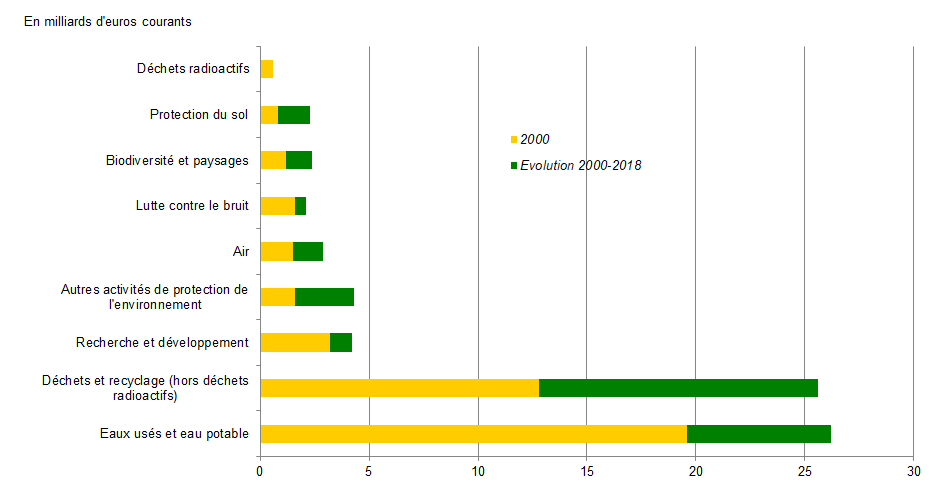The height and width of the screenshot is (489, 942).
Task: Click the 'Air' category axis label
Action: click(240, 251)
